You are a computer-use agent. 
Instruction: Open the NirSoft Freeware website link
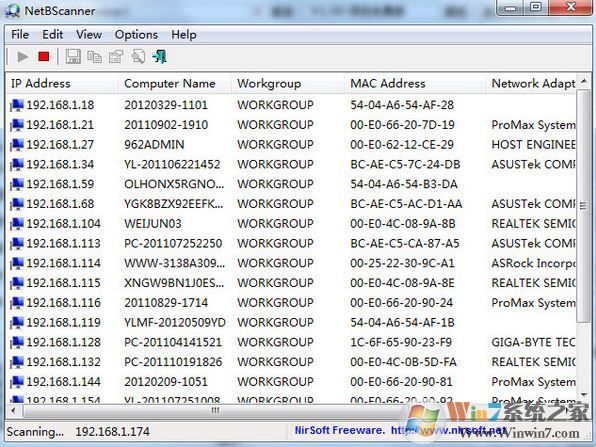point(400,430)
